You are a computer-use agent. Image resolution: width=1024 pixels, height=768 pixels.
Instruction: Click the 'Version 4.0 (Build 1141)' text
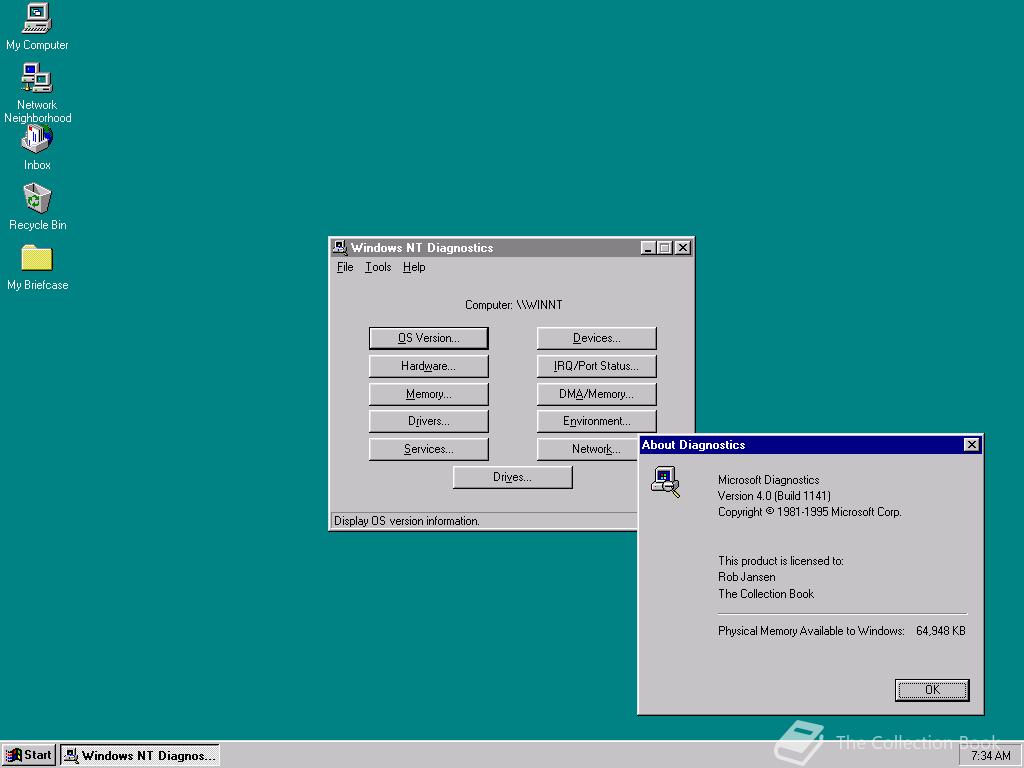tap(774, 496)
